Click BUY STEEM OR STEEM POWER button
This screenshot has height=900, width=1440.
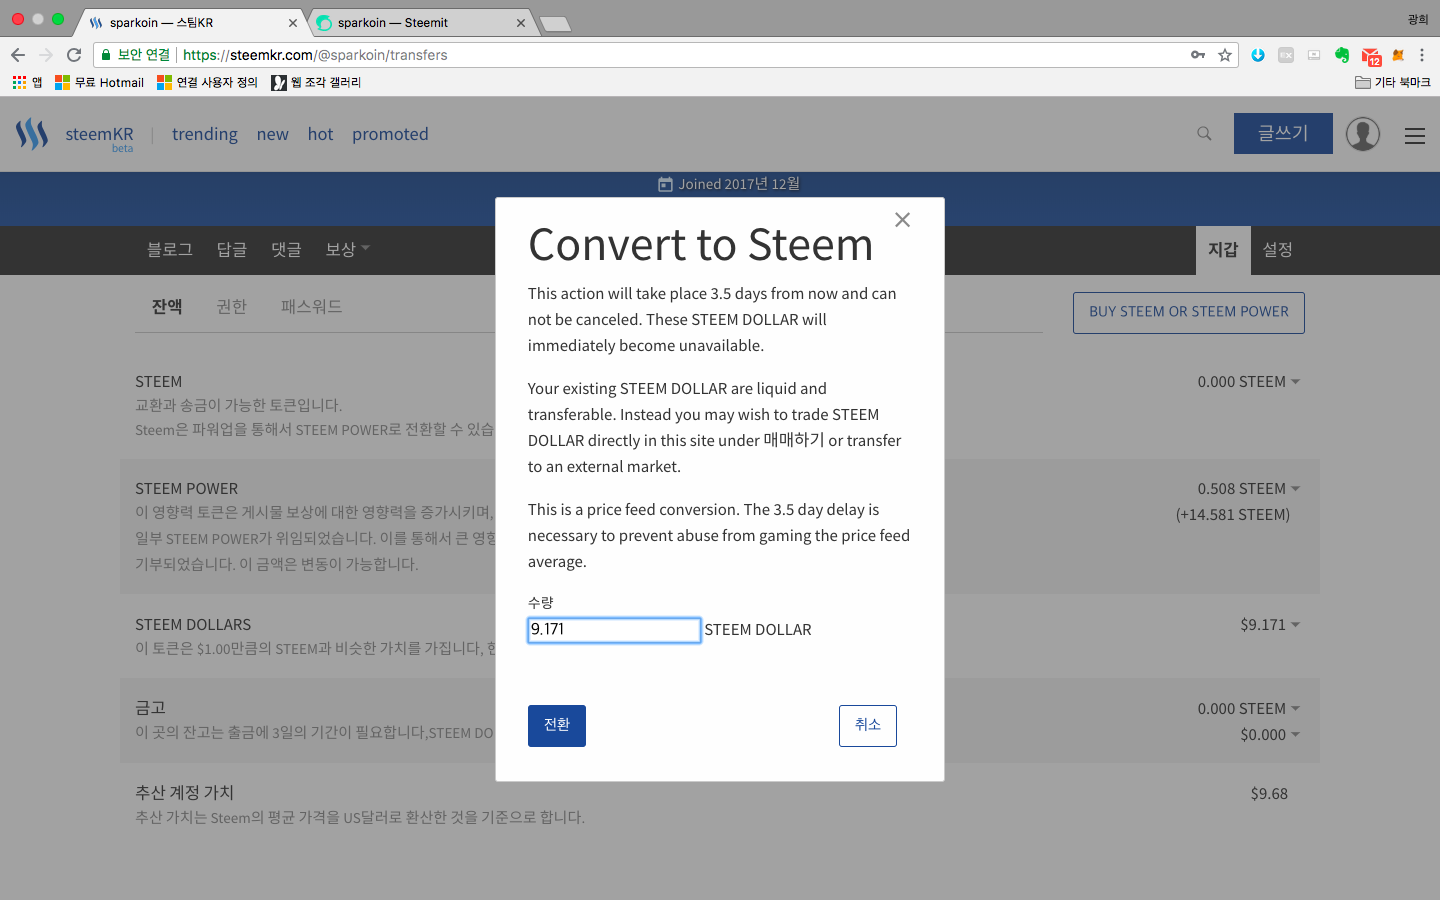point(1189,313)
